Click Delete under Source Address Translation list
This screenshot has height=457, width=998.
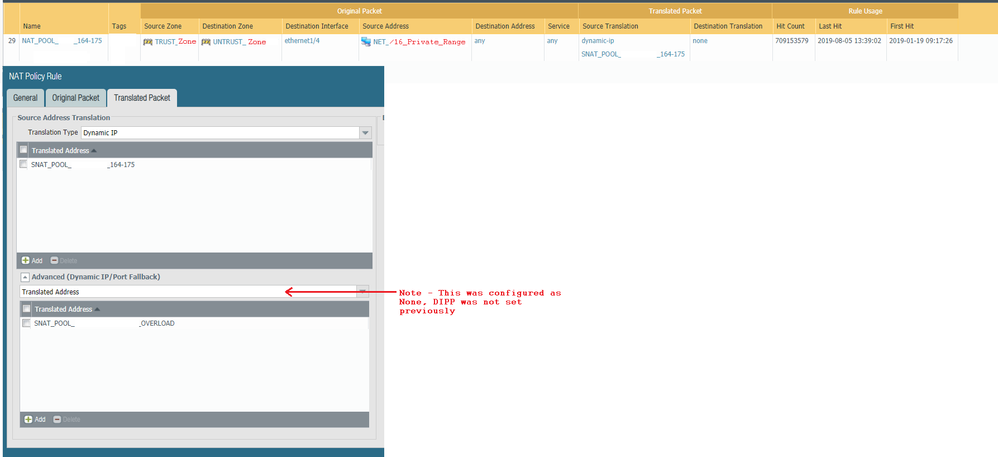click(x=62, y=259)
